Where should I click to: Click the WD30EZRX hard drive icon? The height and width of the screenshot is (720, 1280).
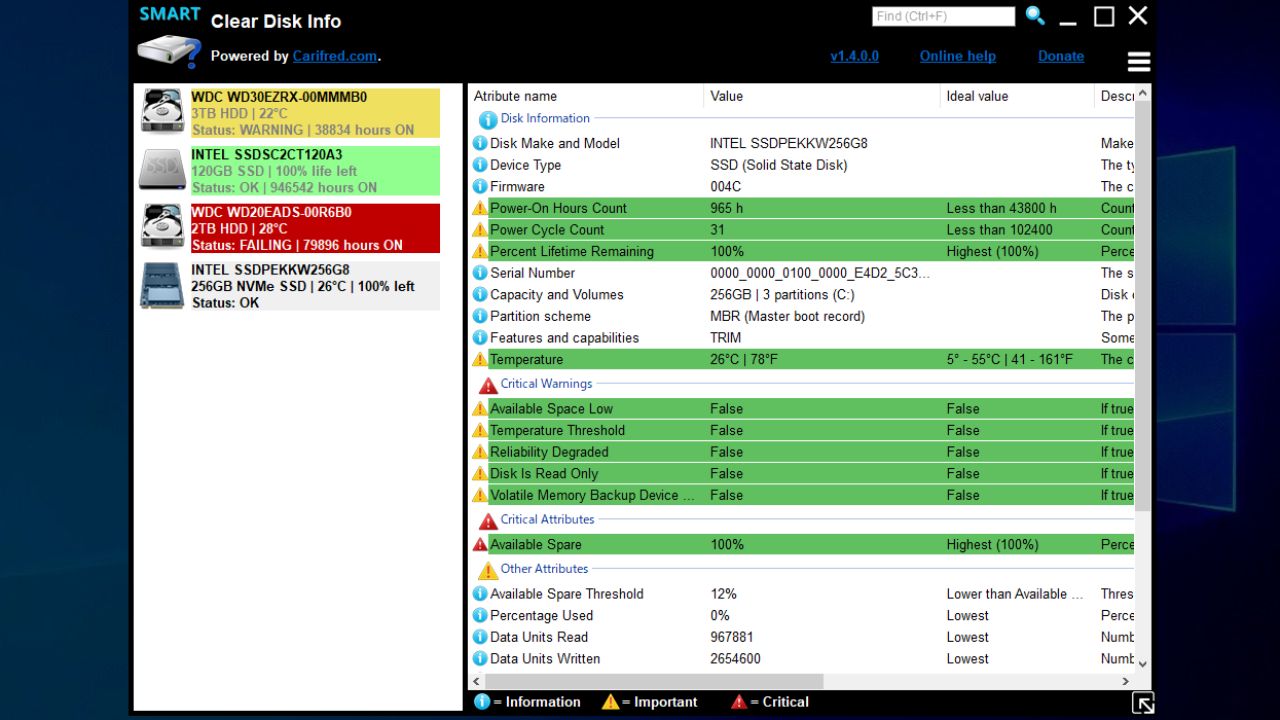162,112
